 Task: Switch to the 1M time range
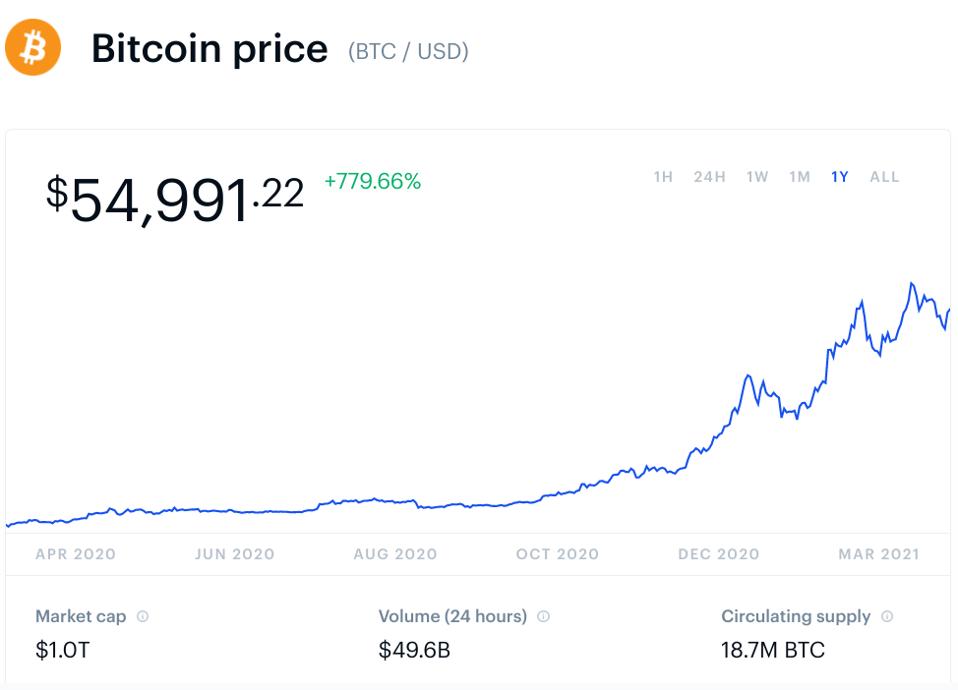coord(798,174)
